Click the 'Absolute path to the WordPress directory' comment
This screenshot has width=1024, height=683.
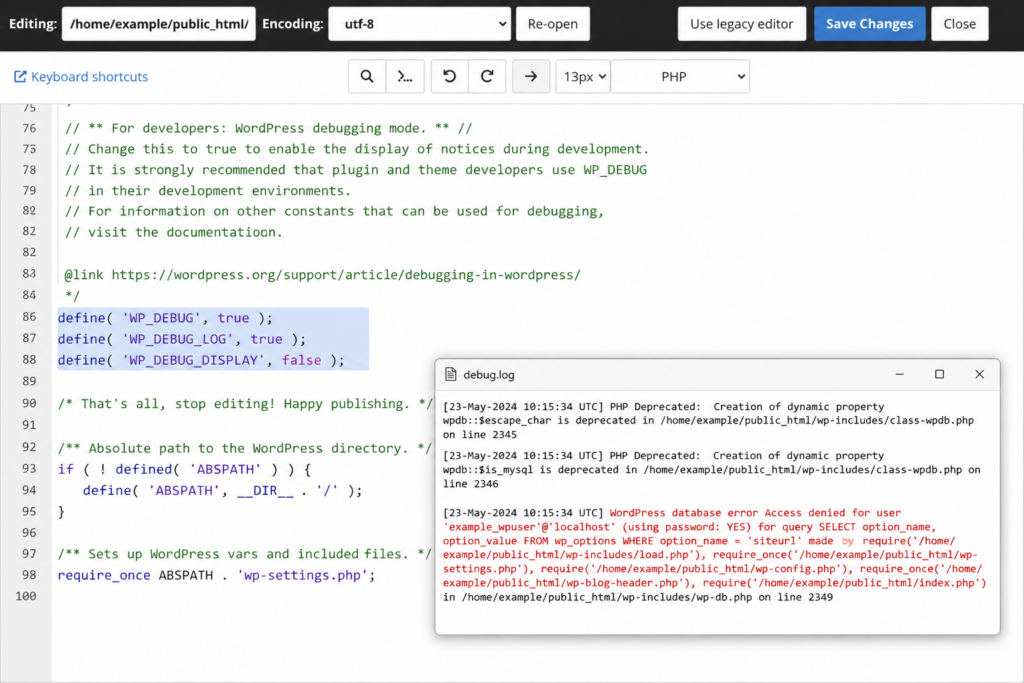244,448
